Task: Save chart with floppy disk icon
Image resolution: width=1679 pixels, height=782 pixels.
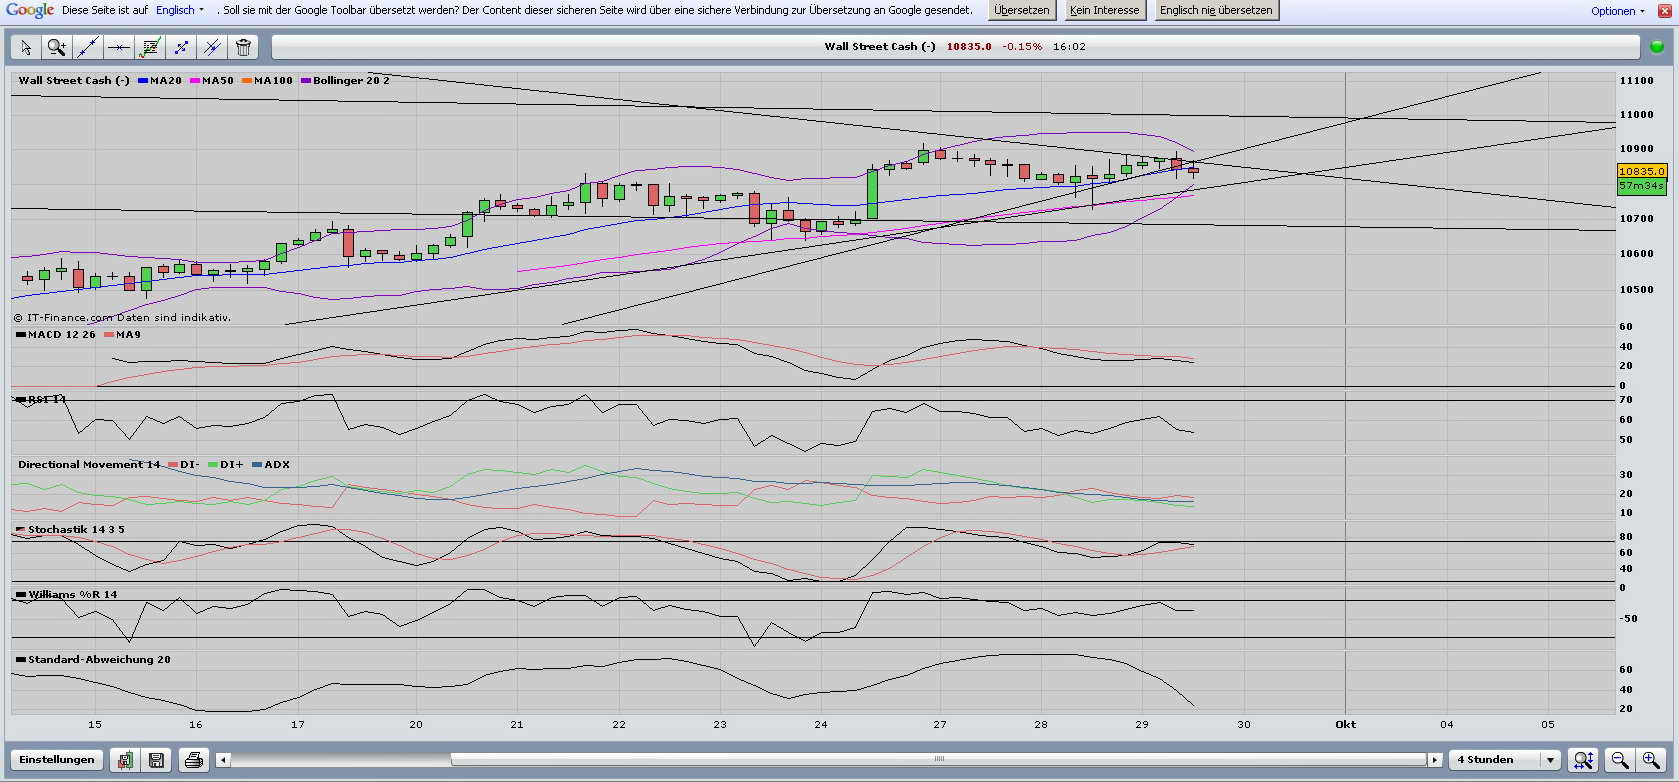Action: (x=156, y=760)
